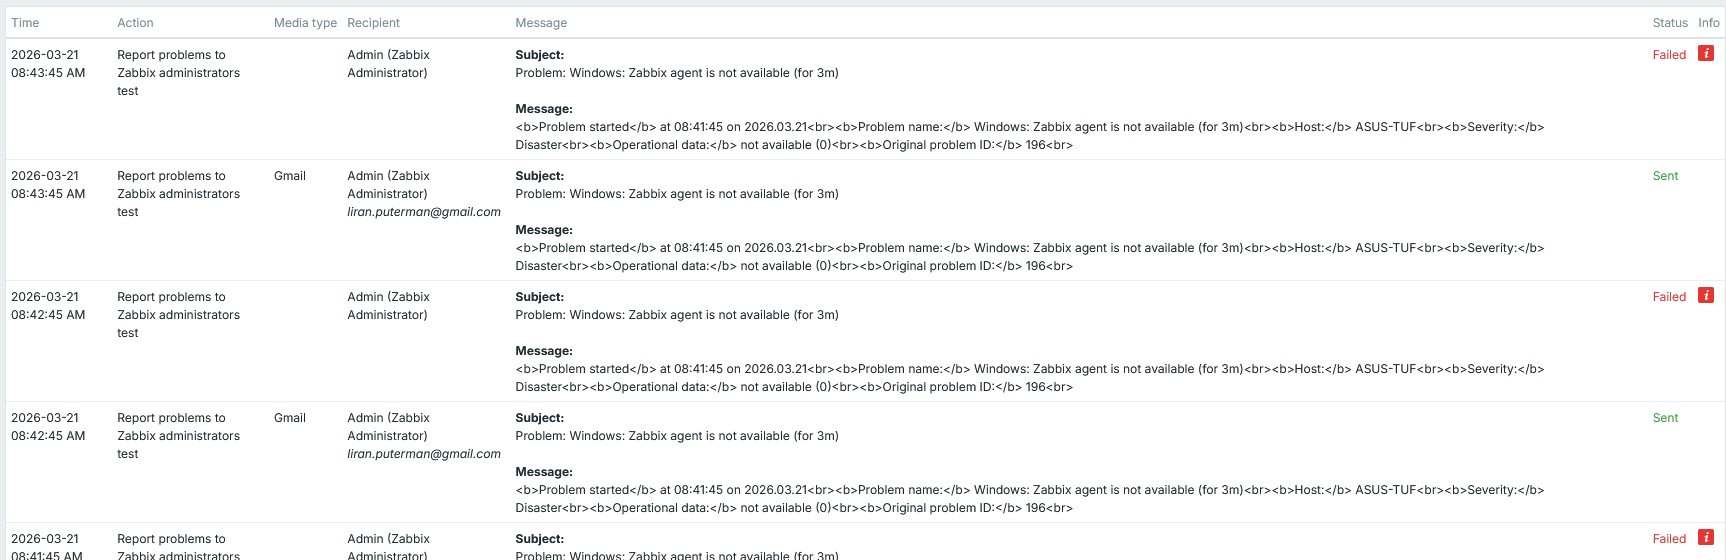1726x560 pixels.
Task: Click the liran.puterman@gmail.com address in the 08:43:45 row
Action: [424, 212]
